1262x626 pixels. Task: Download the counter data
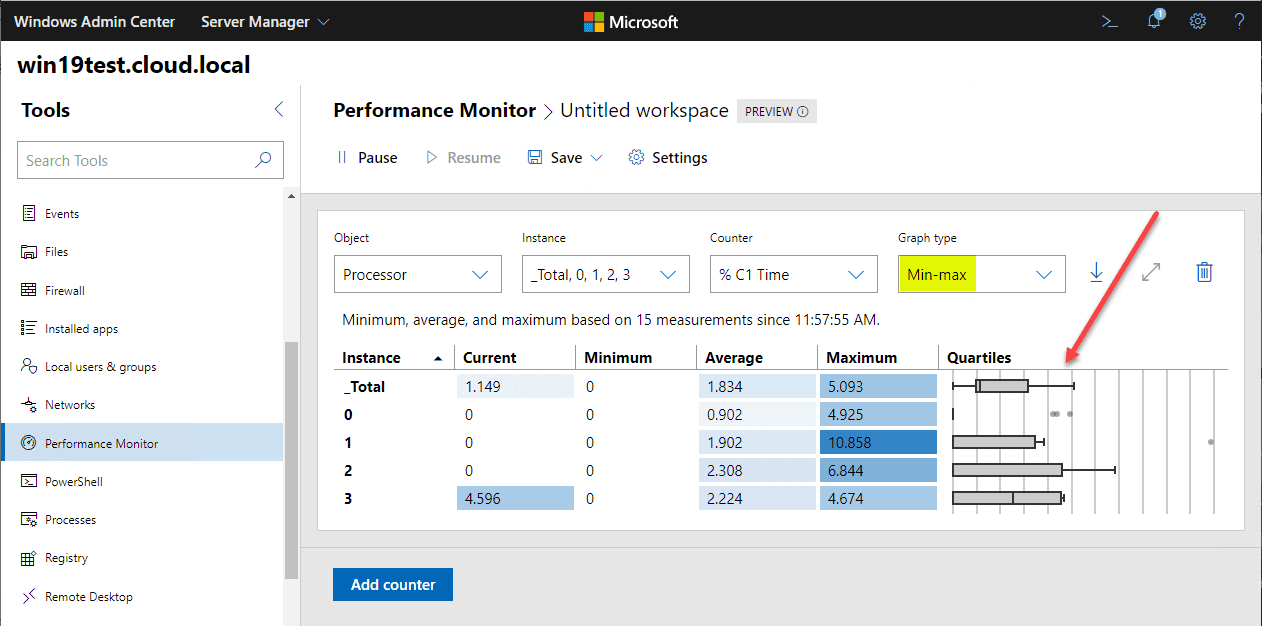pos(1096,272)
